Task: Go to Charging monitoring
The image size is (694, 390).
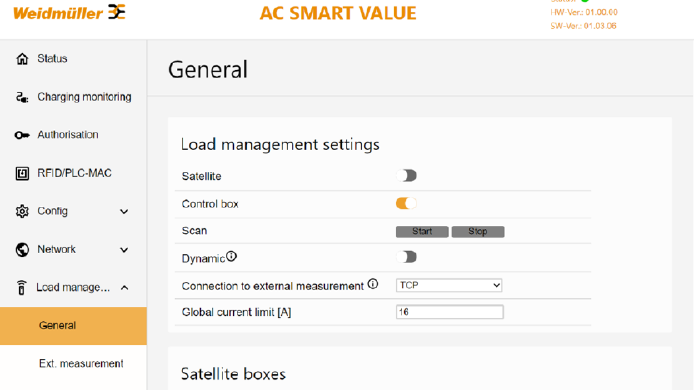Action: (x=84, y=97)
